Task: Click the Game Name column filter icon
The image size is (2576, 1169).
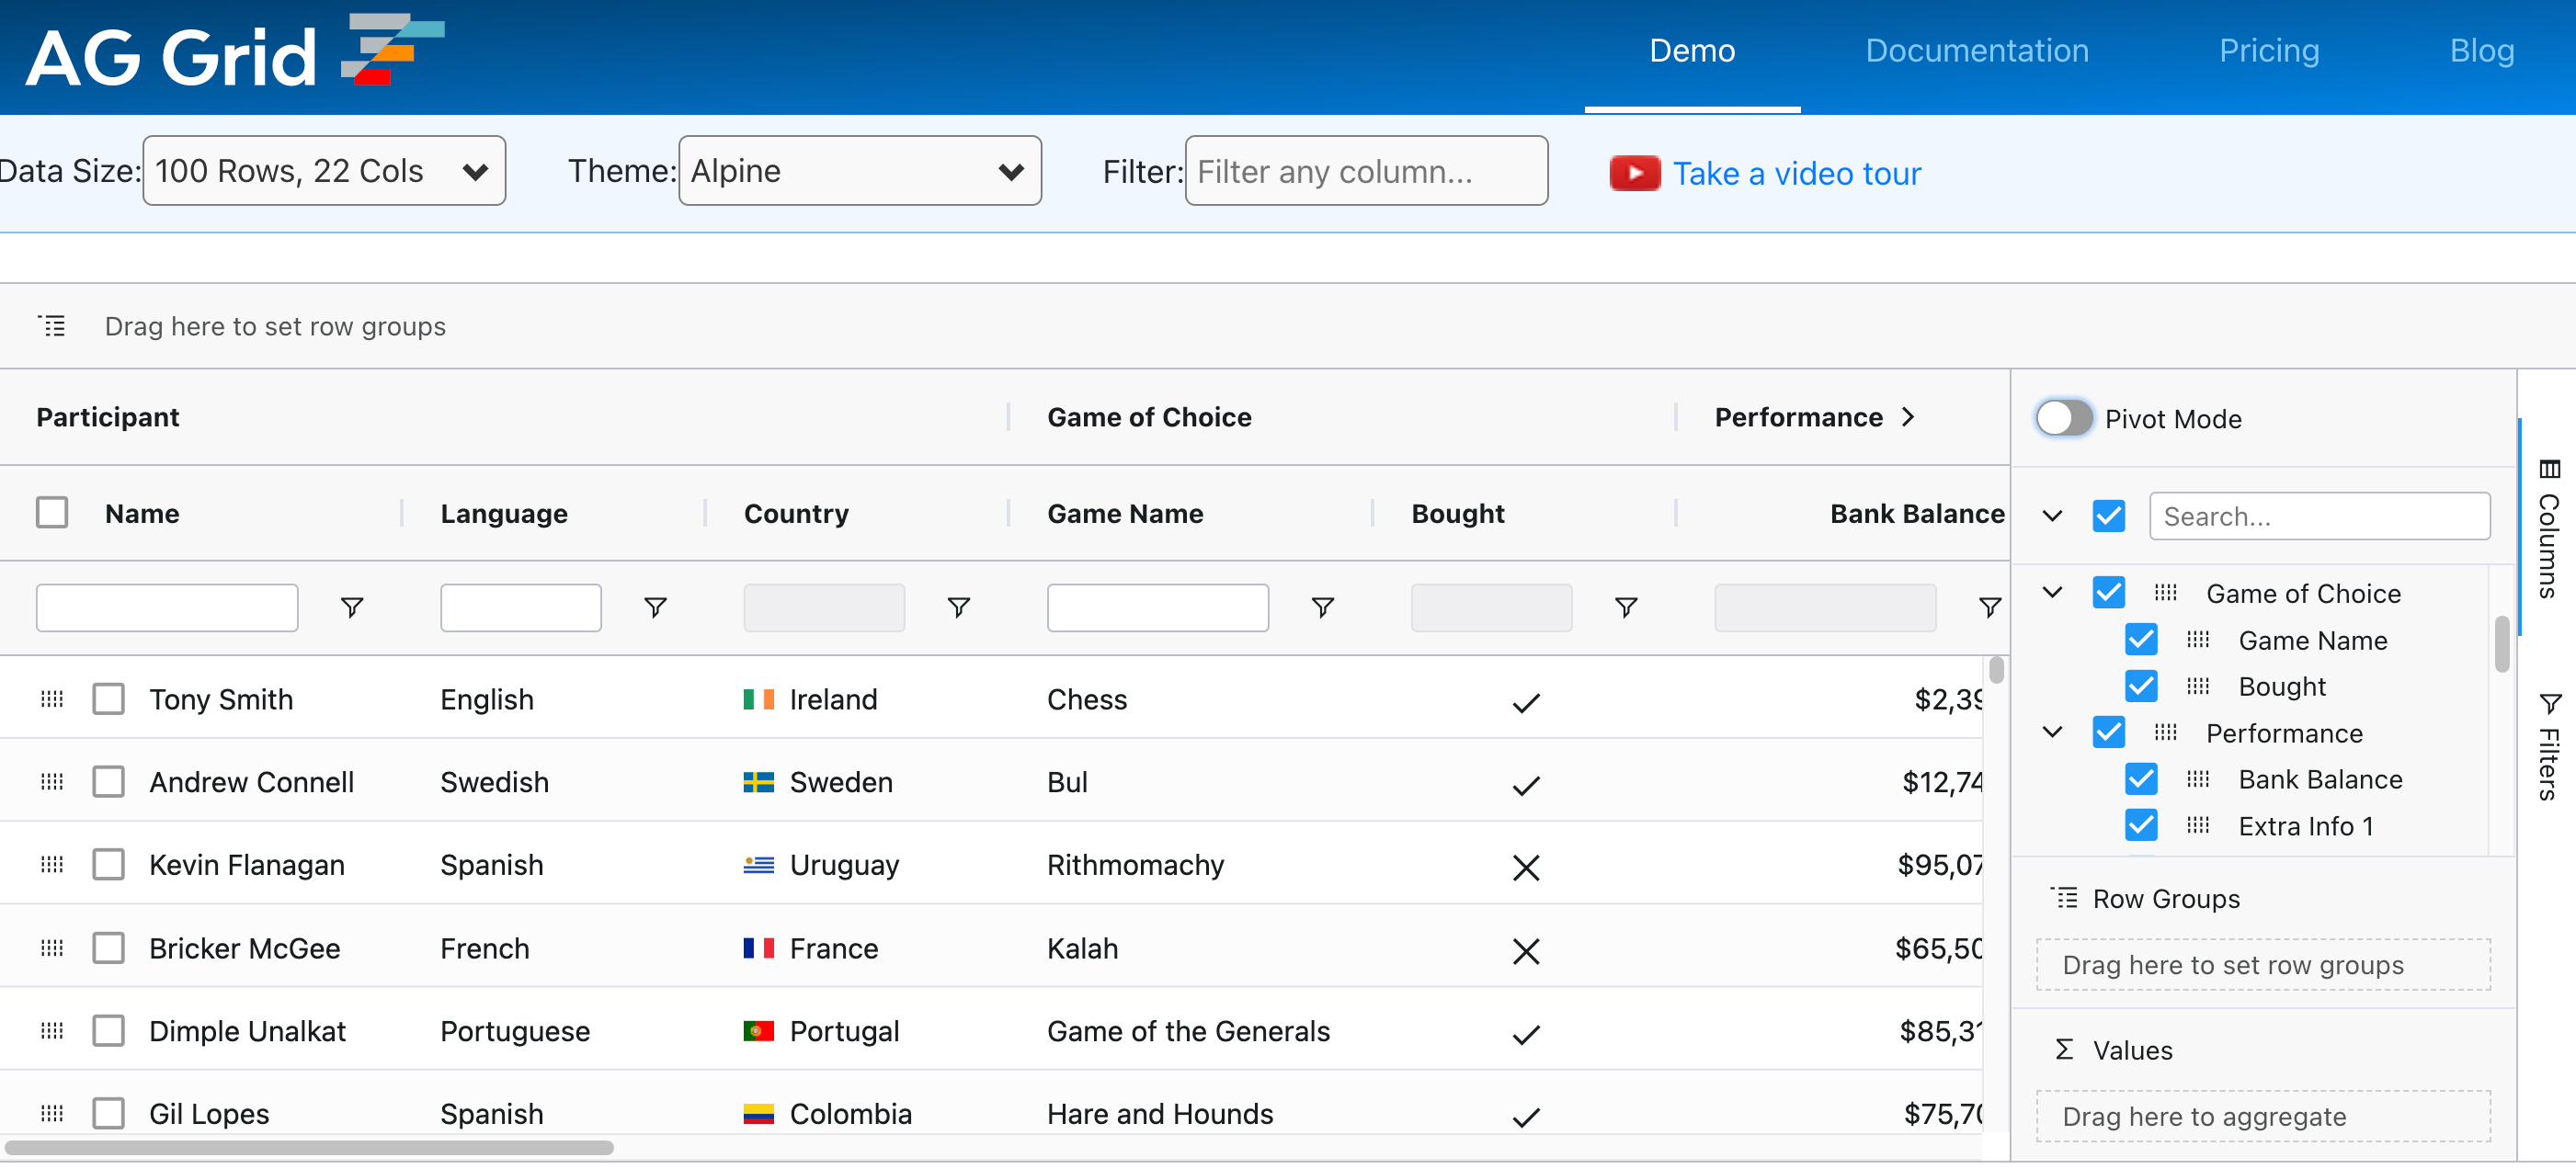Action: pos(1322,607)
